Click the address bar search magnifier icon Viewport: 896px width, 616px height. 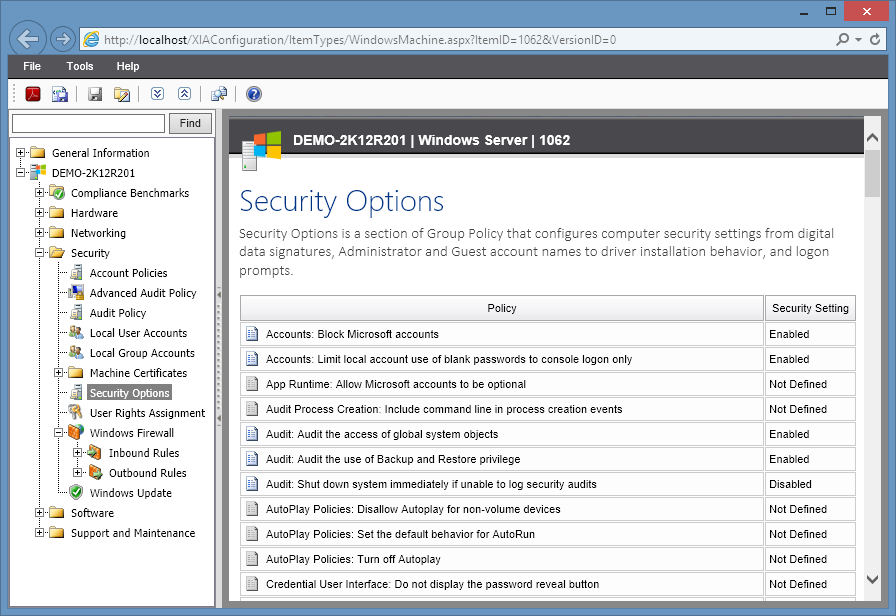click(842, 39)
